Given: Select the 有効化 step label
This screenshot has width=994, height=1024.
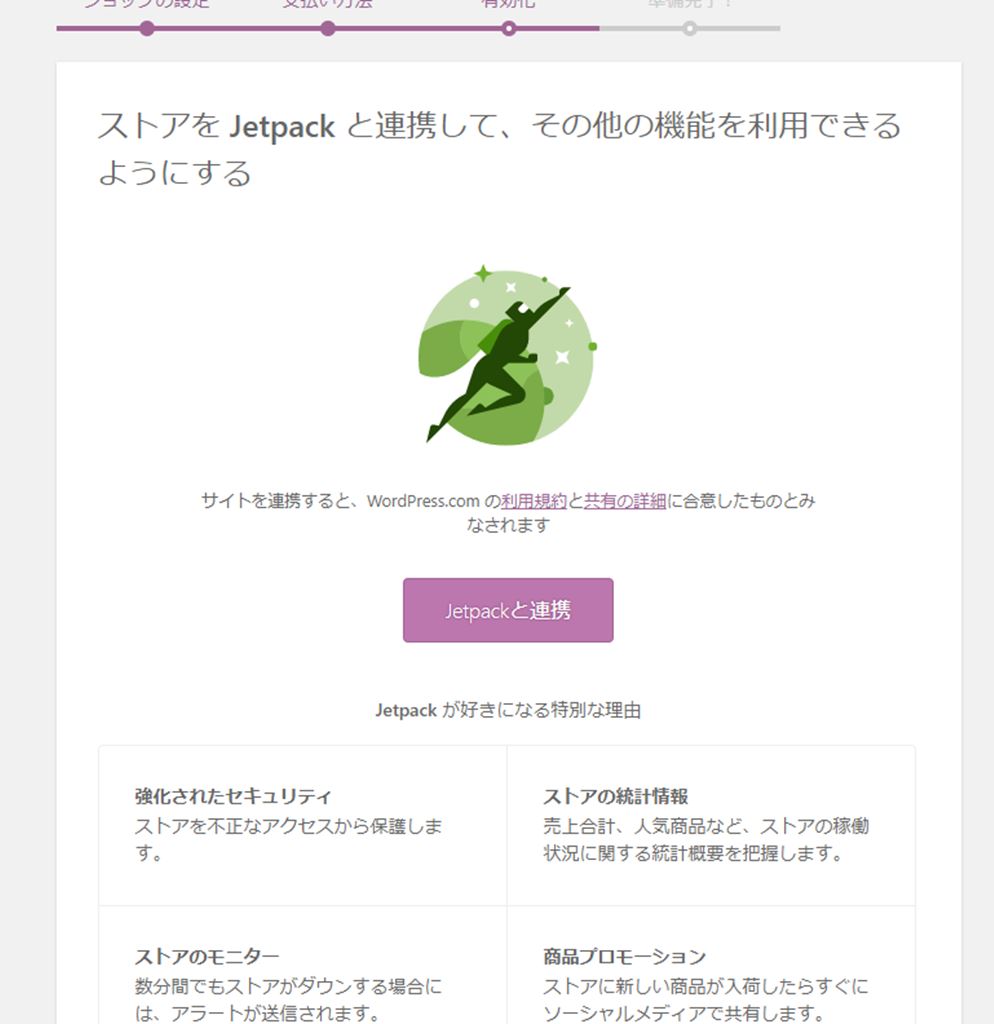Looking at the screenshot, I should (508, 4).
